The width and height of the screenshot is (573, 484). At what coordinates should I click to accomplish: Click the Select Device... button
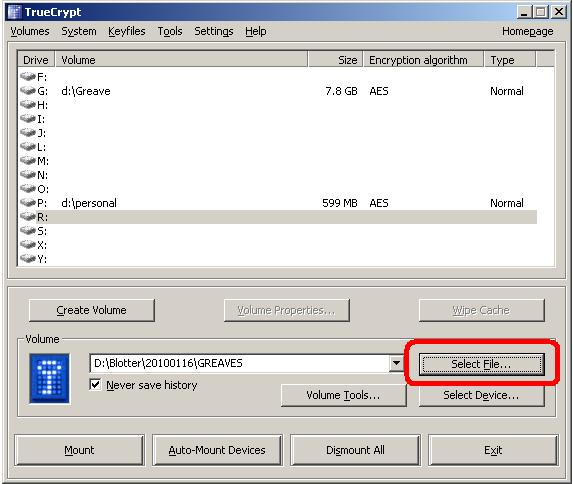(482, 395)
